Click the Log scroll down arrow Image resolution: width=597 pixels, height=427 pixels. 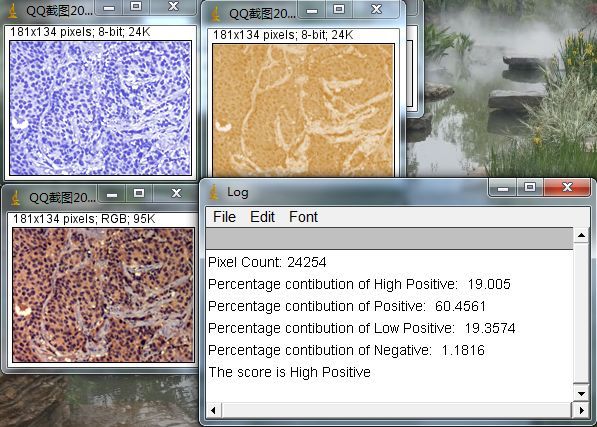(581, 394)
